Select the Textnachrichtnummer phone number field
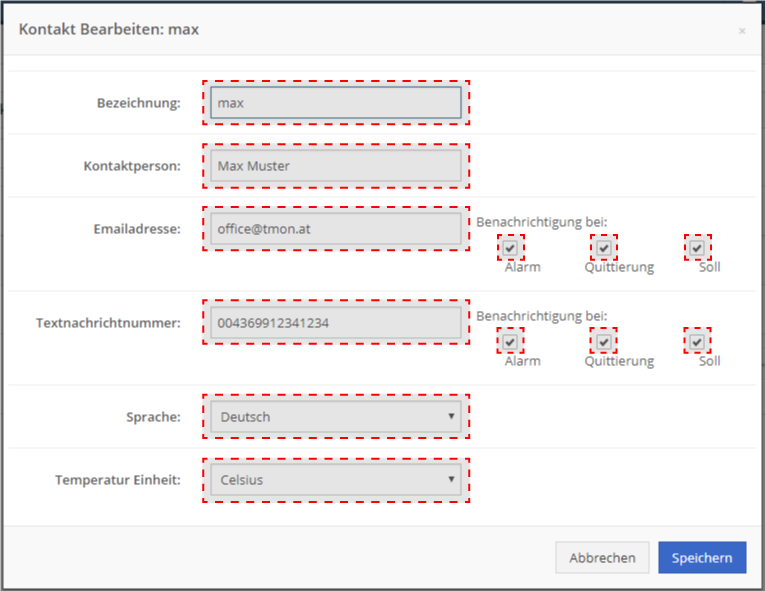765x591 pixels. pos(336,323)
